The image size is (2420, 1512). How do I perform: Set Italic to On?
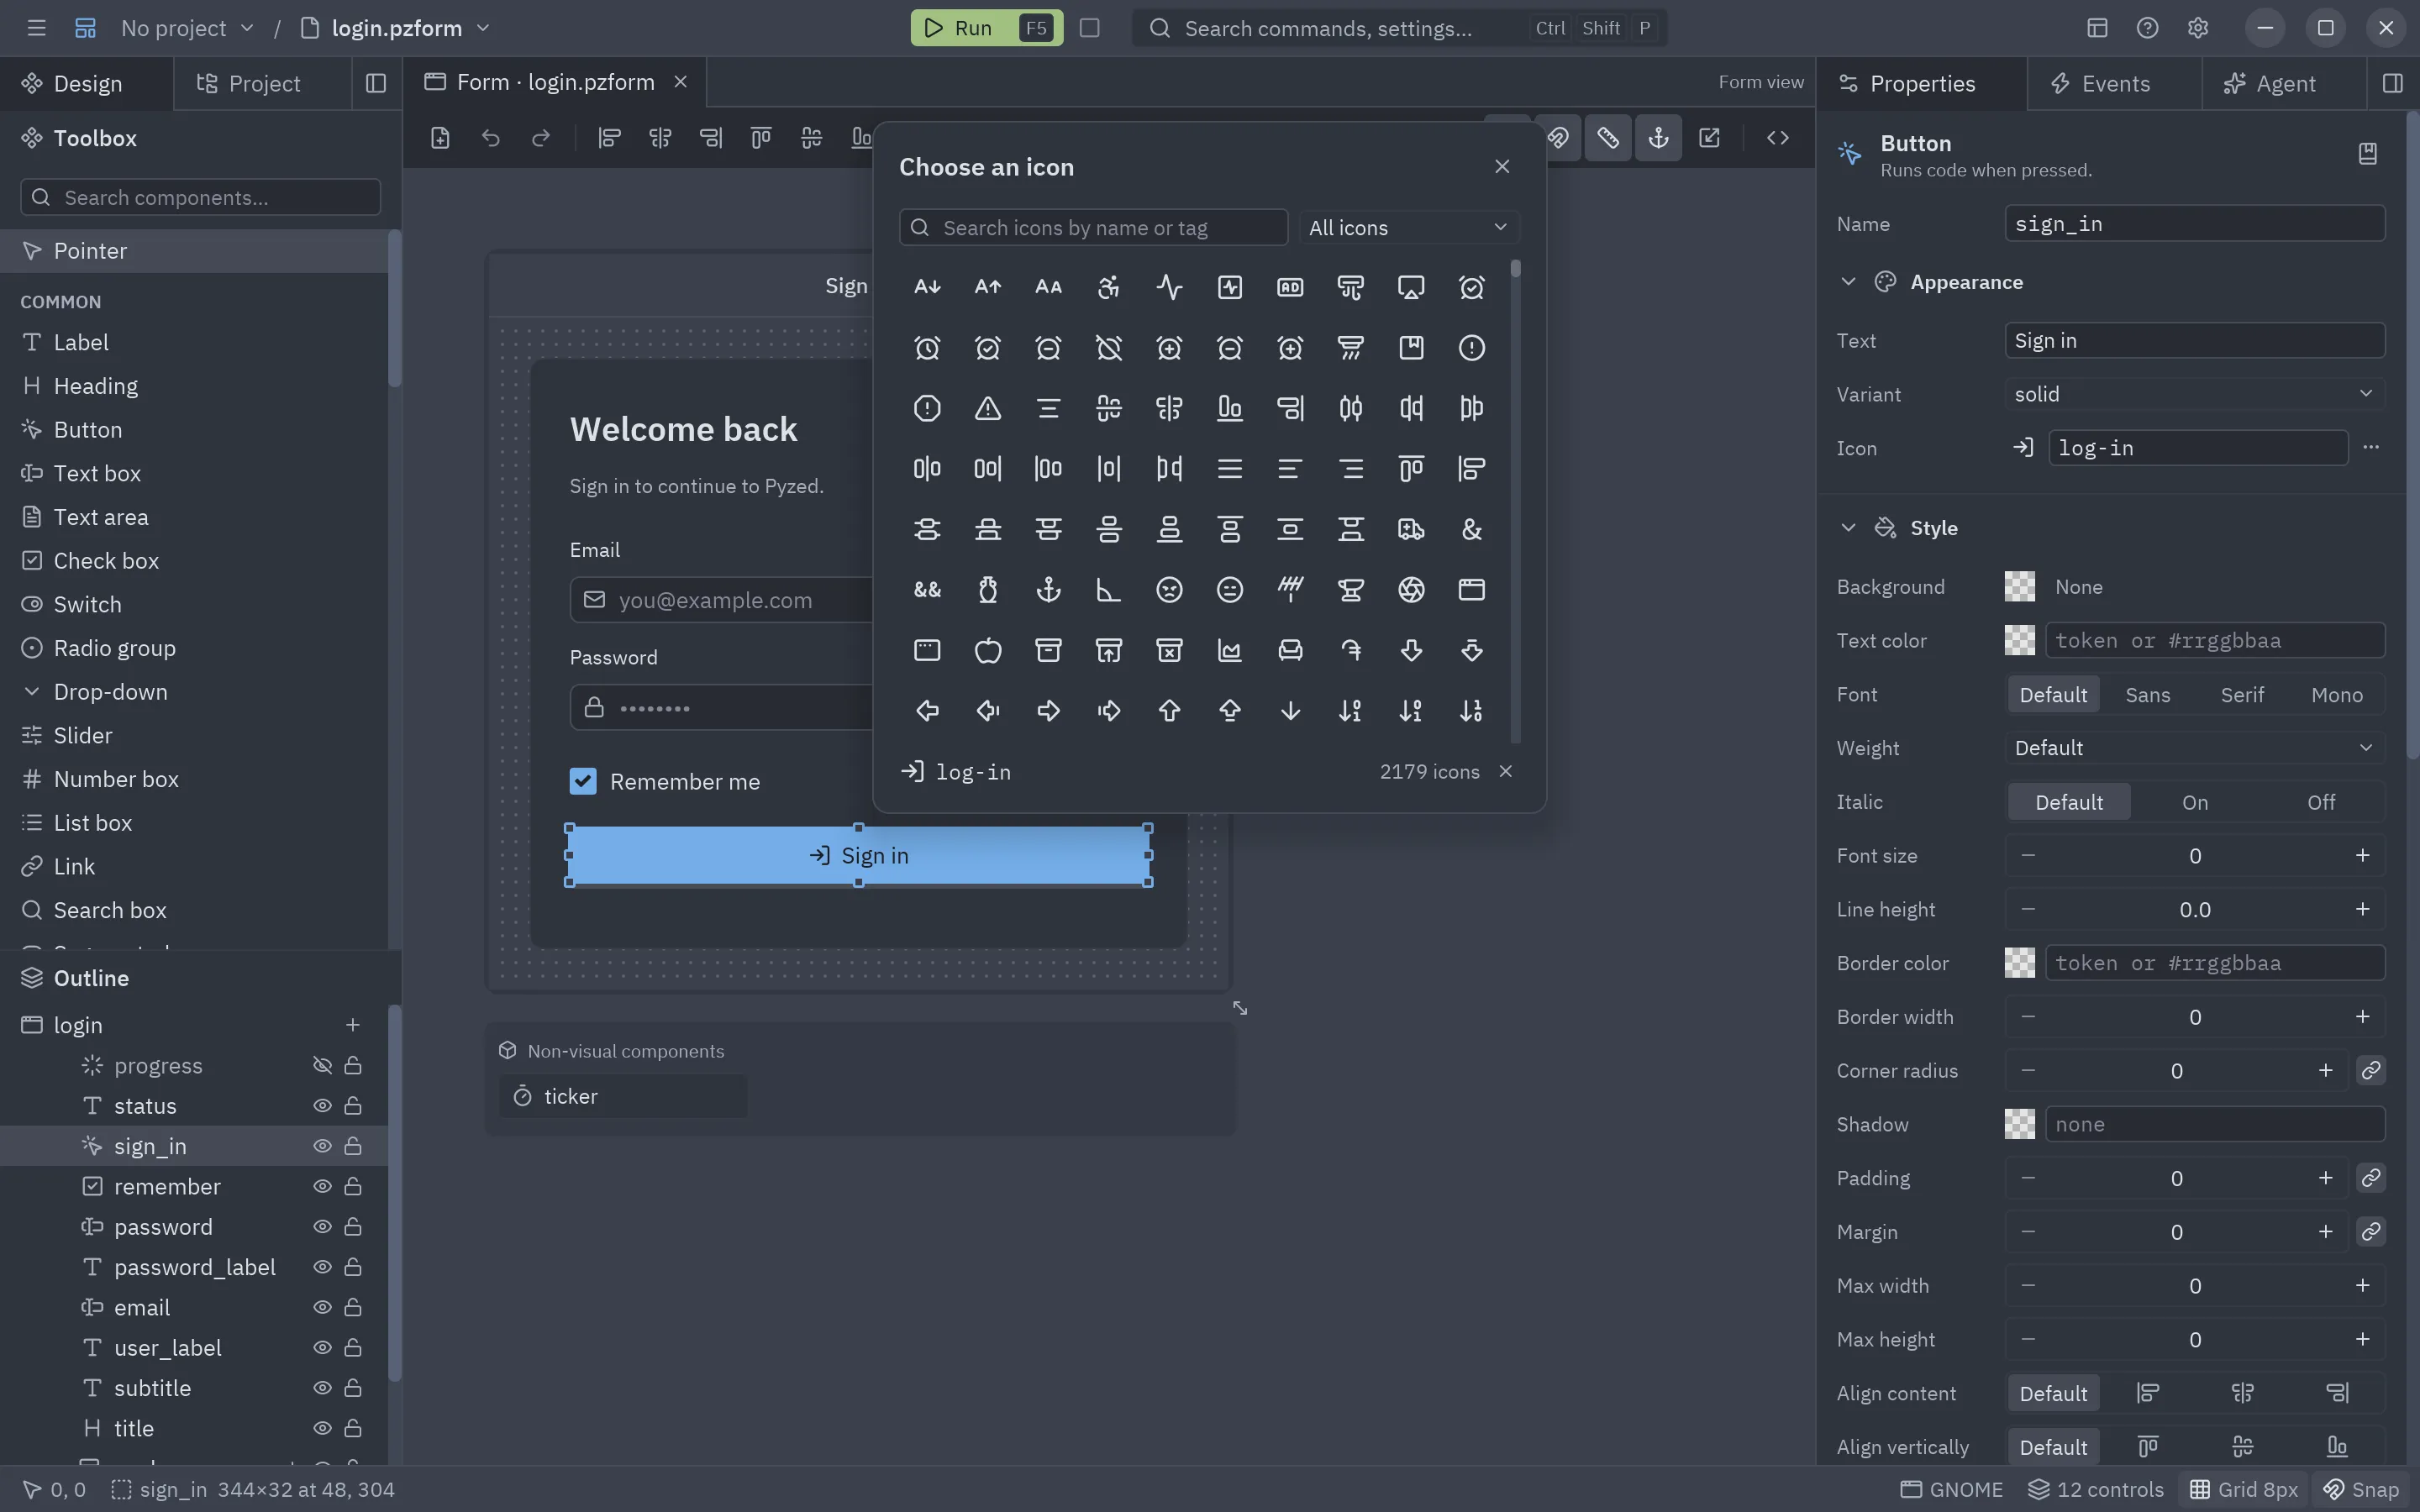(x=2194, y=802)
